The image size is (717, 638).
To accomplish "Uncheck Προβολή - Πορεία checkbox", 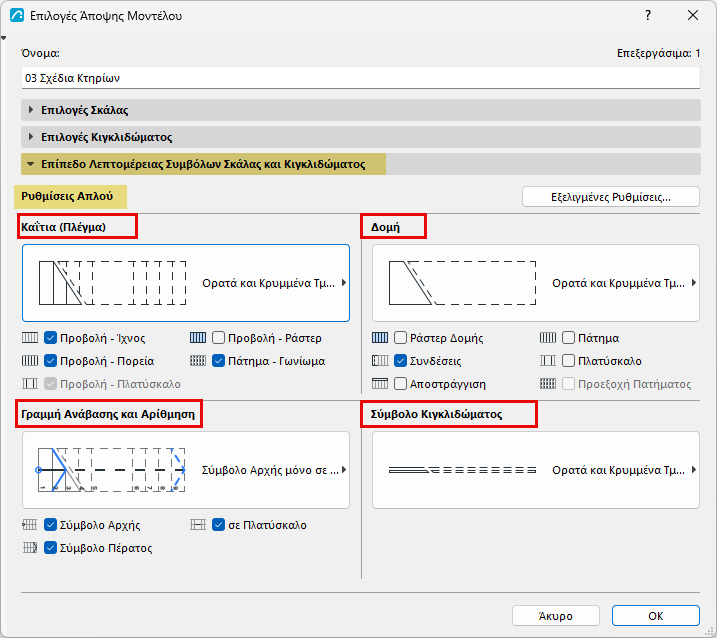I will [x=50, y=361].
